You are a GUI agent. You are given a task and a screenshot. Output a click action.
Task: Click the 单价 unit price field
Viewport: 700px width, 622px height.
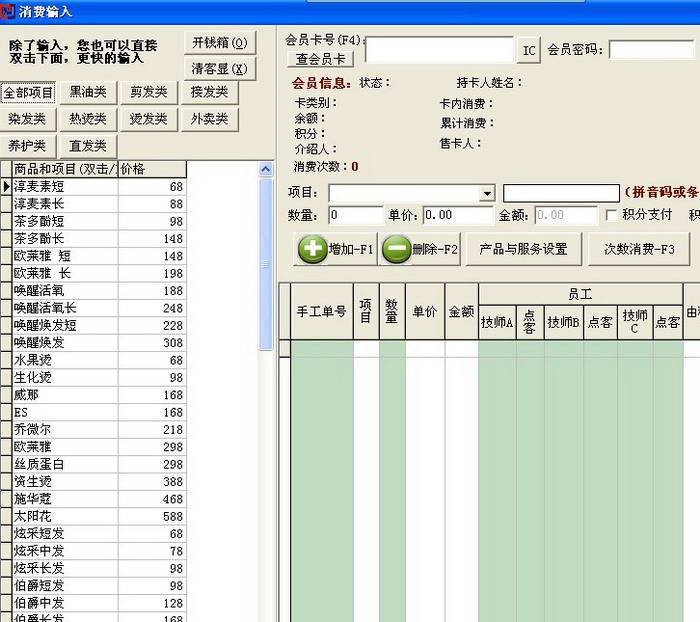point(458,215)
